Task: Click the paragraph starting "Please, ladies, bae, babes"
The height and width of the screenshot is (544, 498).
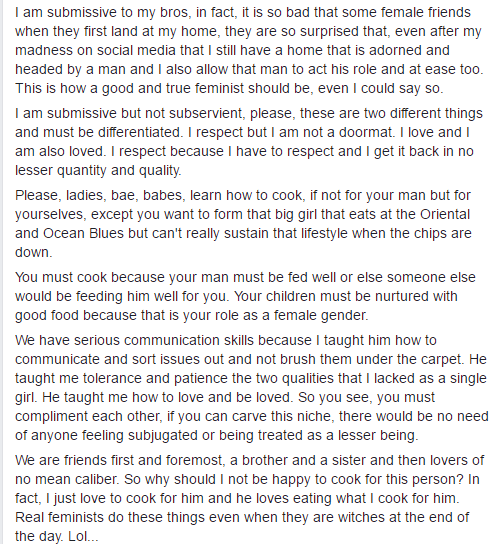Action: [x=243, y=224]
